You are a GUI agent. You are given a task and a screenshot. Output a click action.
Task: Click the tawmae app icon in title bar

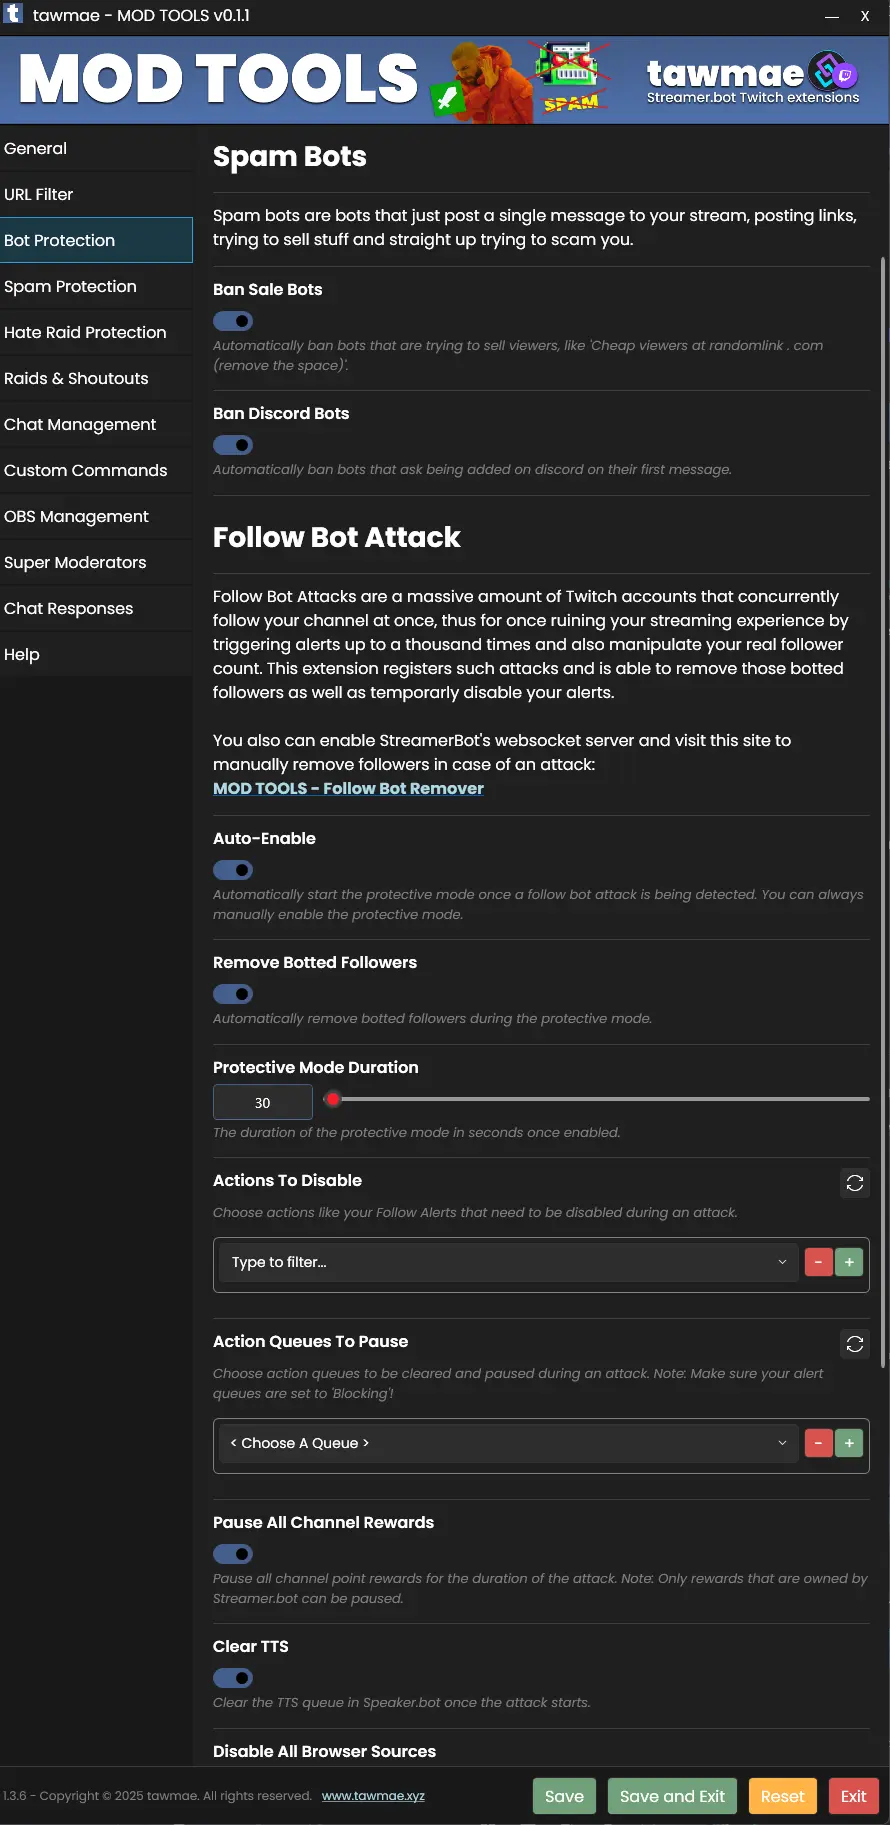click(13, 14)
